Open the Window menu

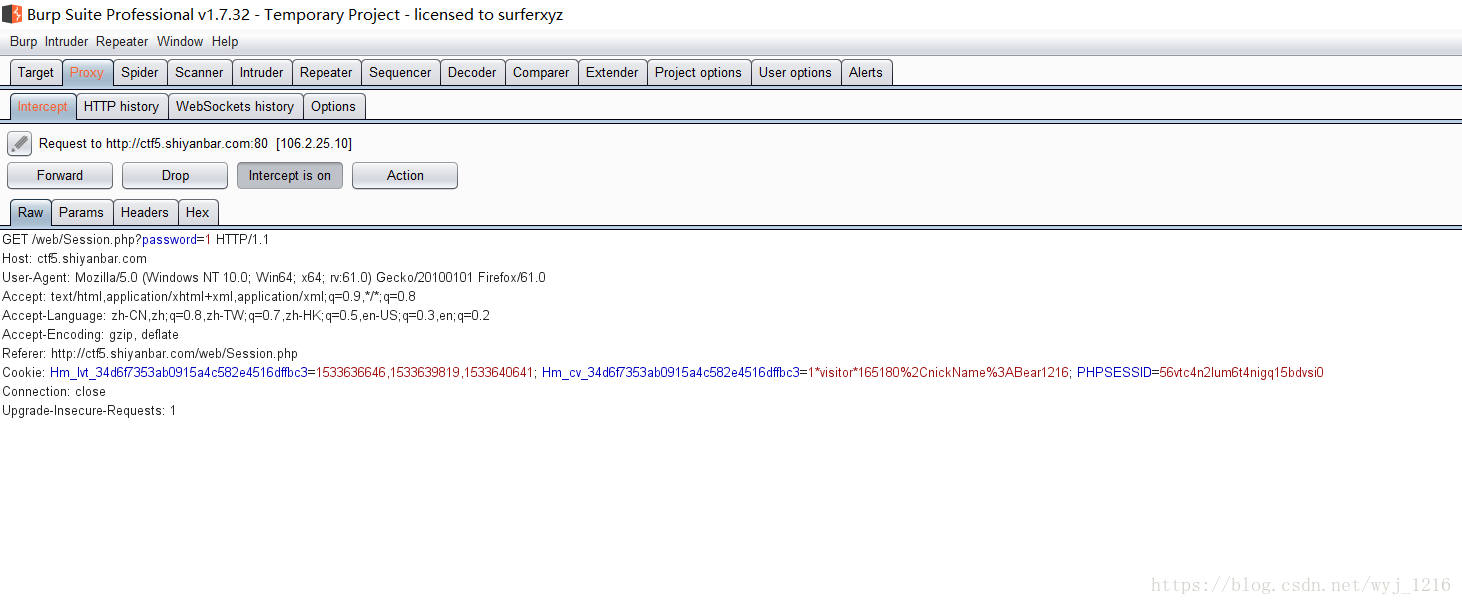point(180,41)
